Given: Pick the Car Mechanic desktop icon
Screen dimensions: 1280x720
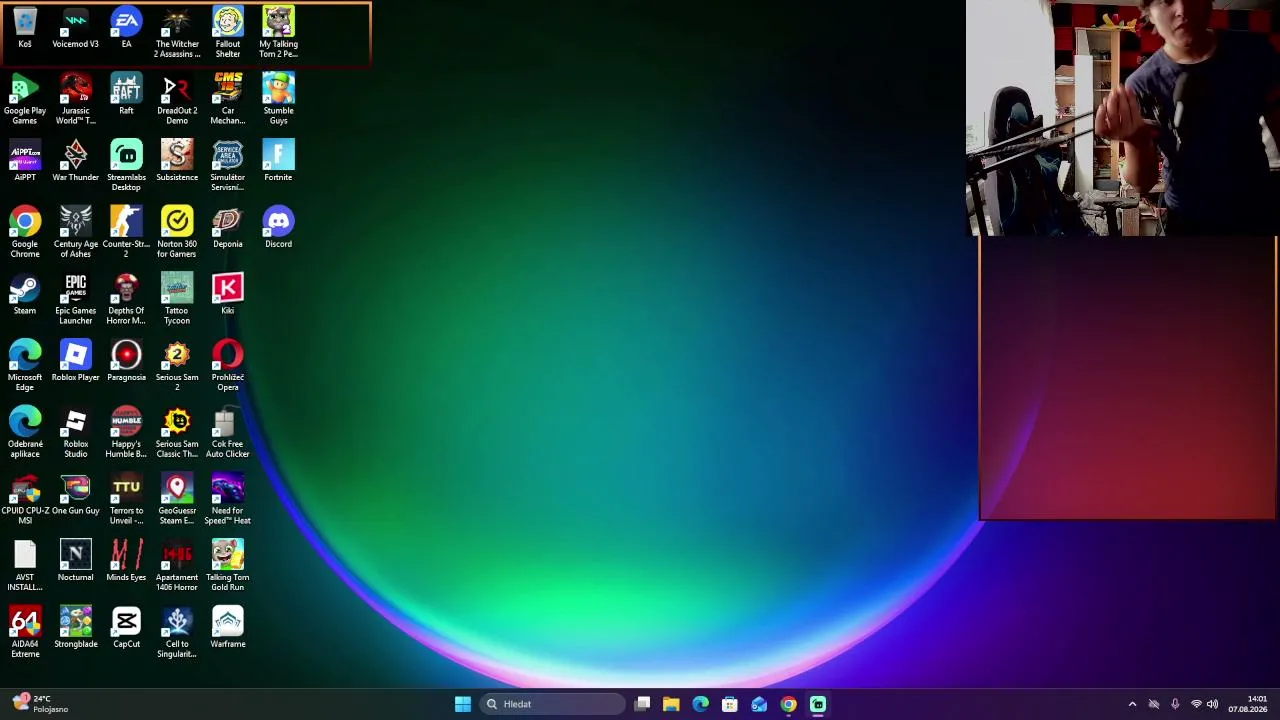Looking at the screenshot, I should [x=228, y=99].
